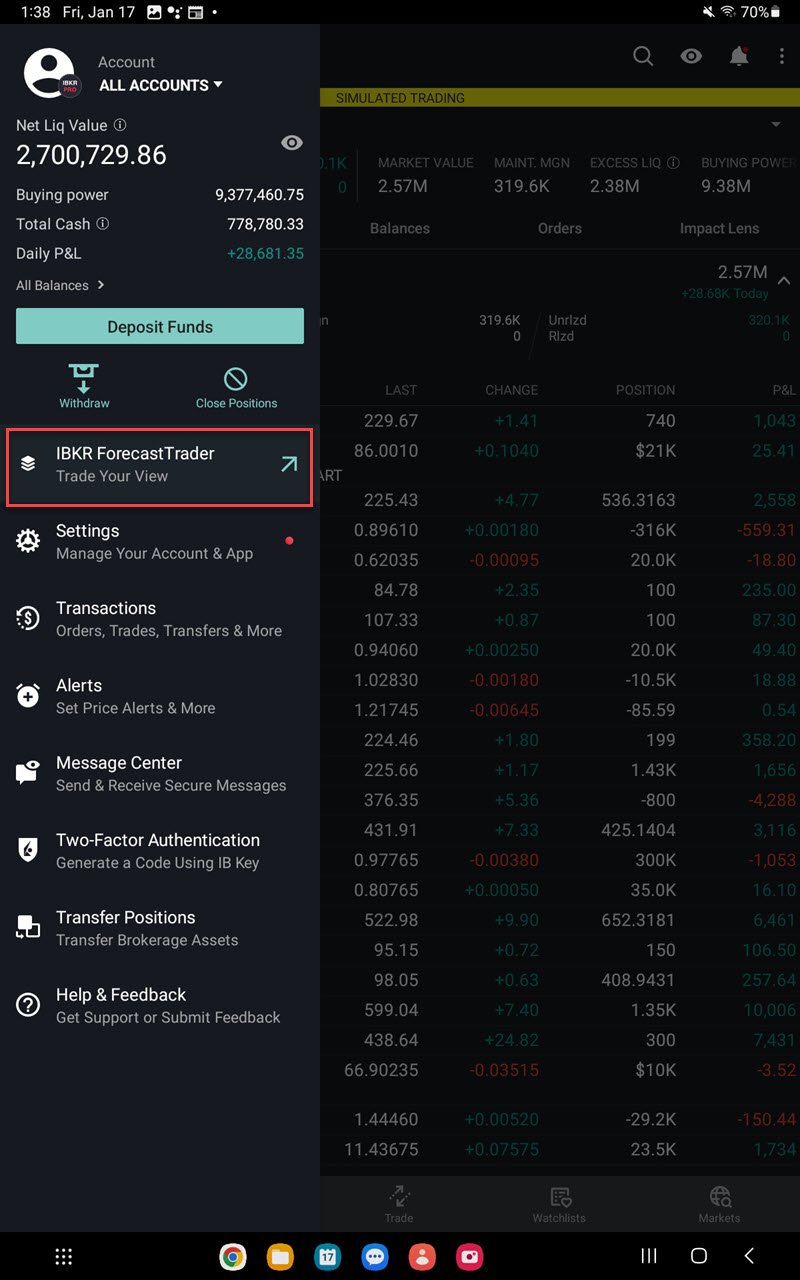Open the Markets tab in bottom navigation

[x=719, y=1204]
